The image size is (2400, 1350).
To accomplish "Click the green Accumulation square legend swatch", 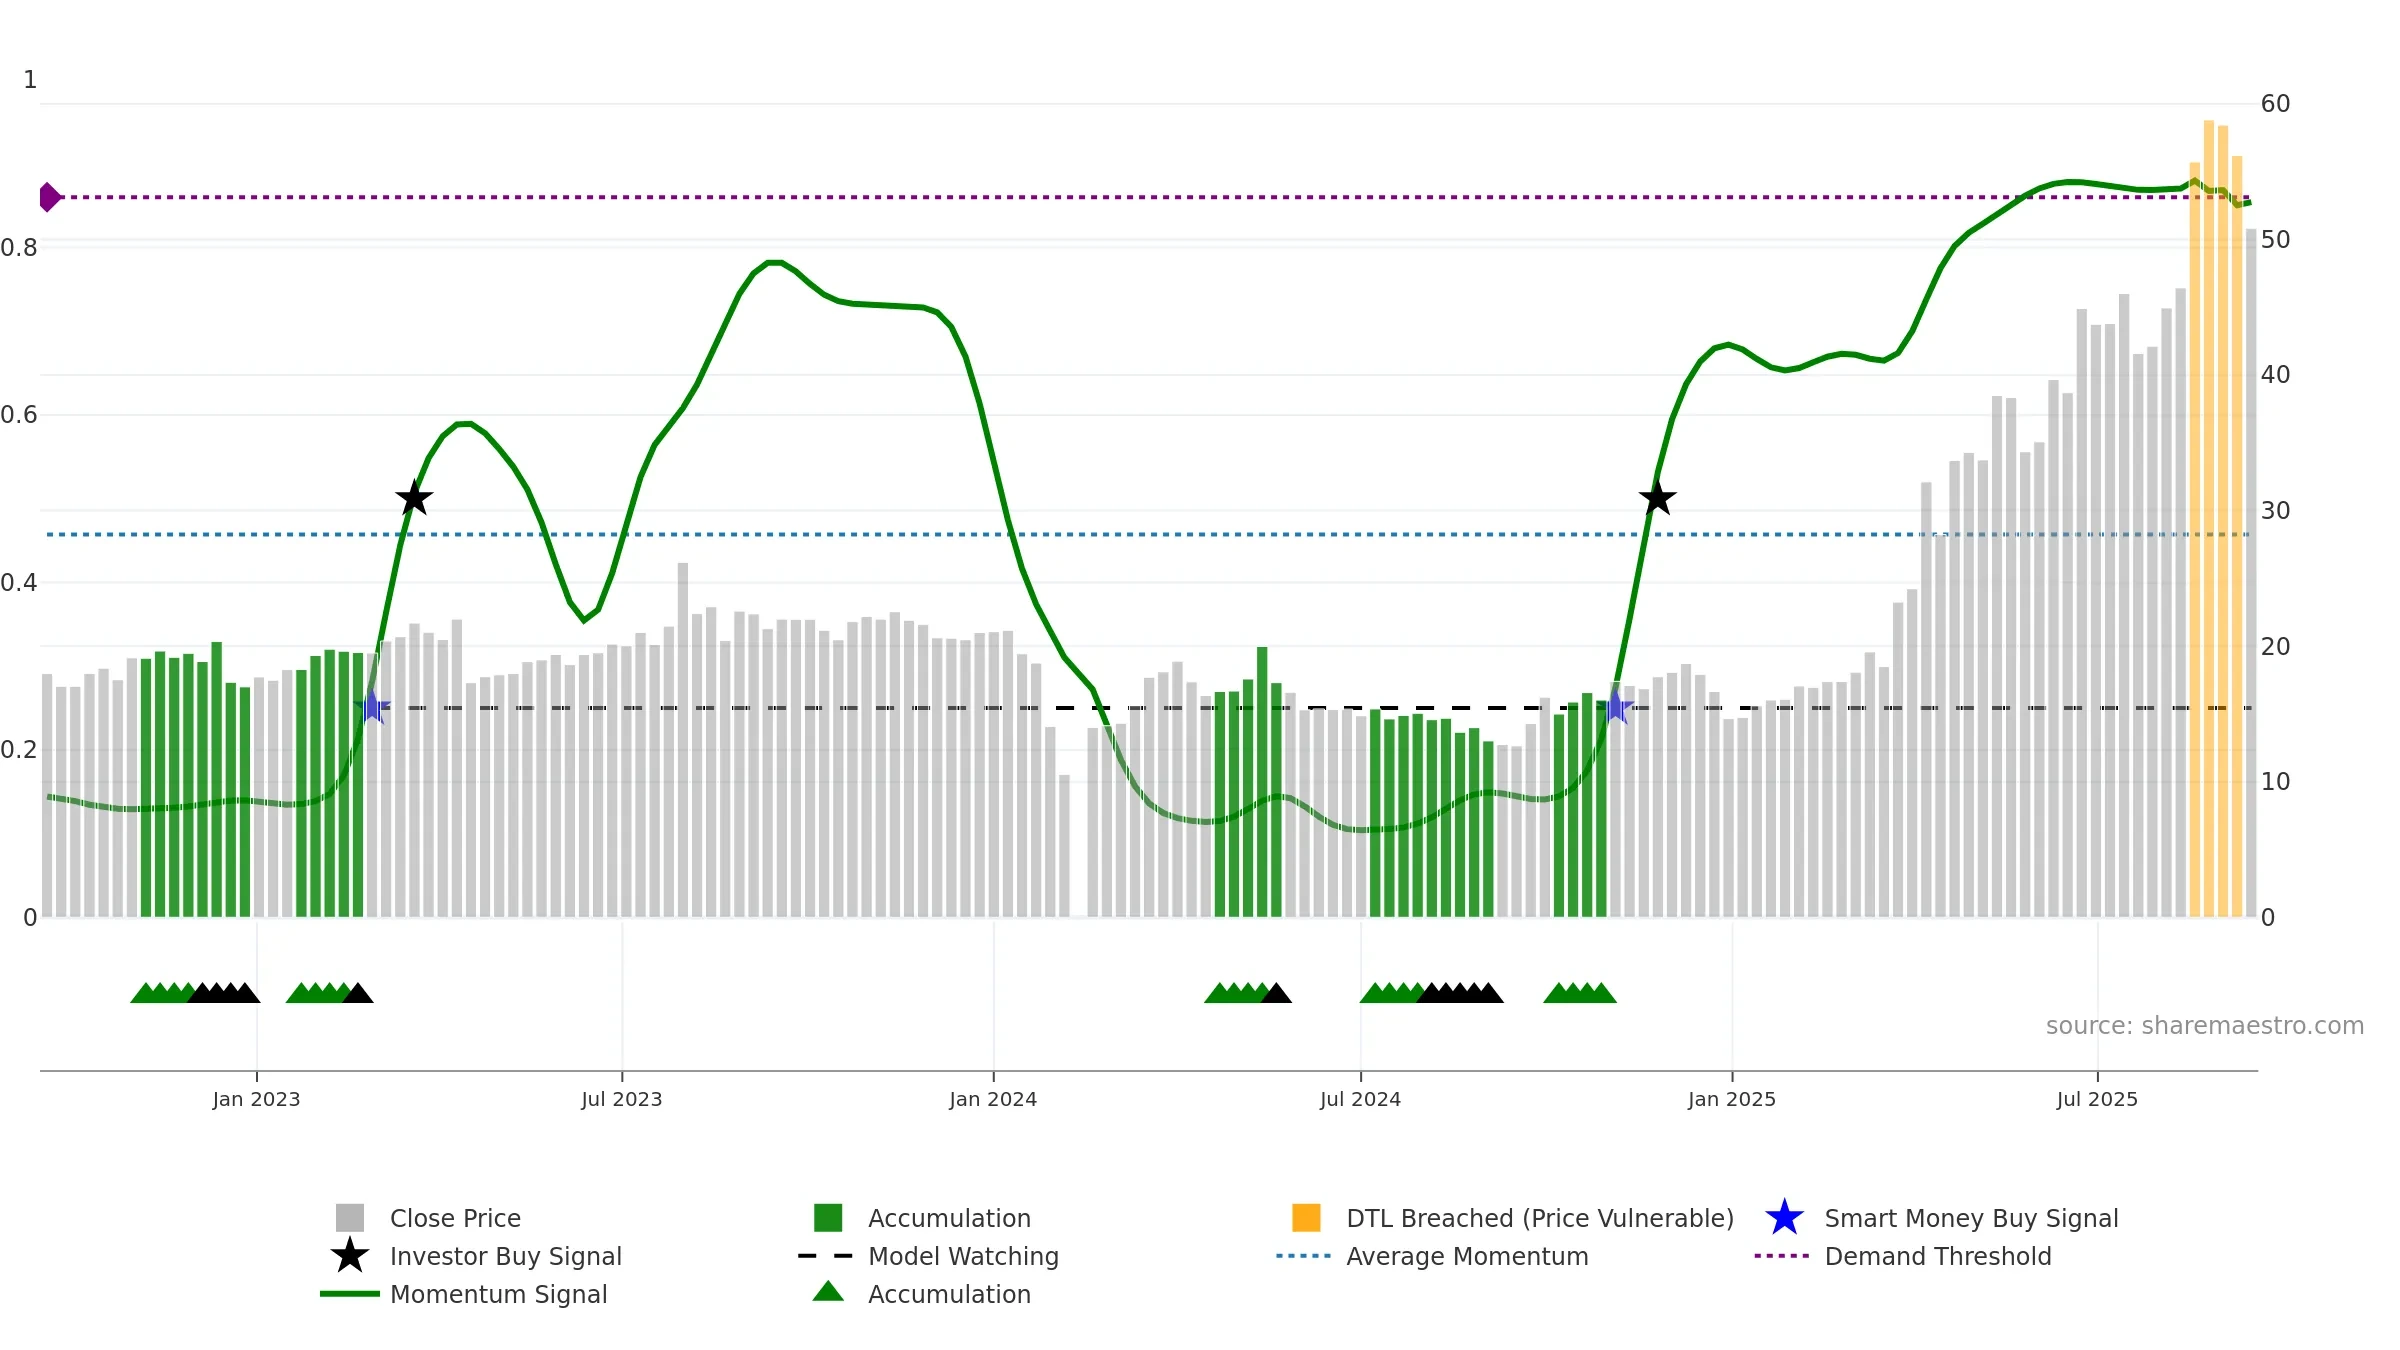I will (828, 1217).
